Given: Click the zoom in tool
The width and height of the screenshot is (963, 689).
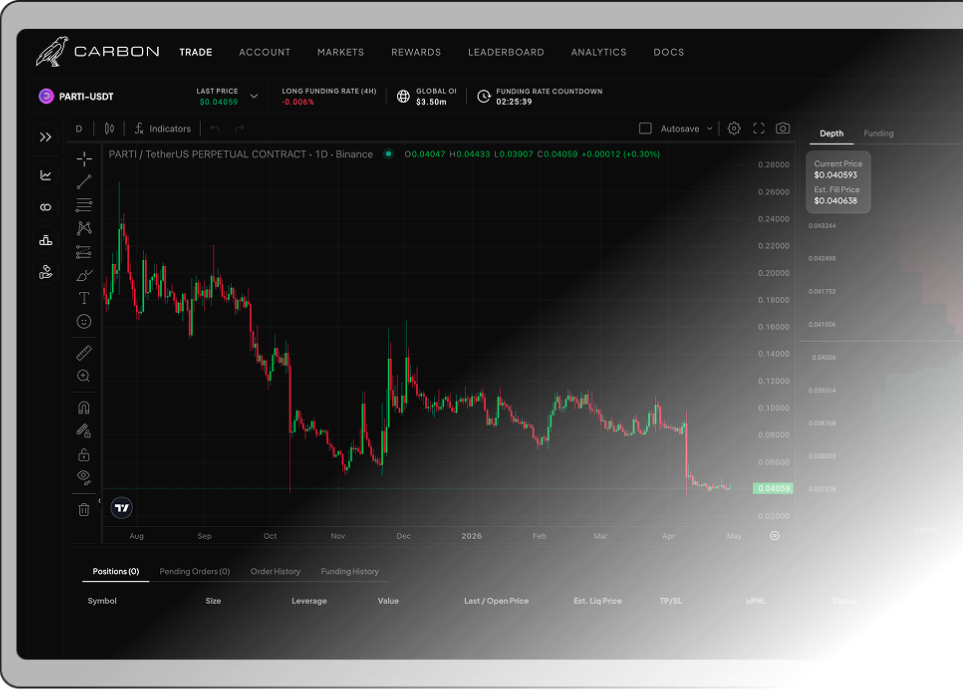Looking at the screenshot, I should (84, 376).
